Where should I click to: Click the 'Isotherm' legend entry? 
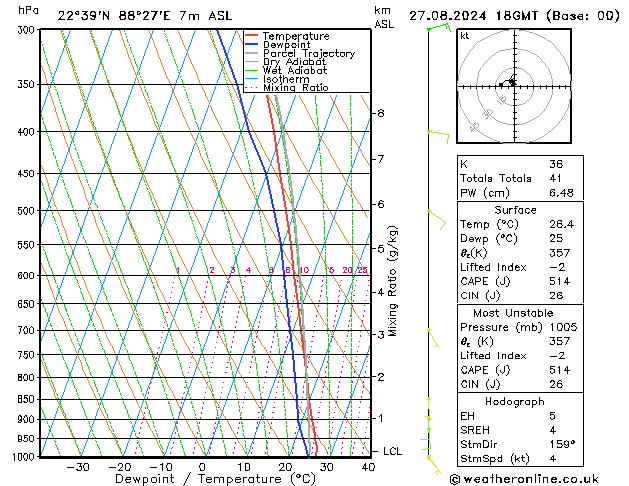(x=286, y=79)
